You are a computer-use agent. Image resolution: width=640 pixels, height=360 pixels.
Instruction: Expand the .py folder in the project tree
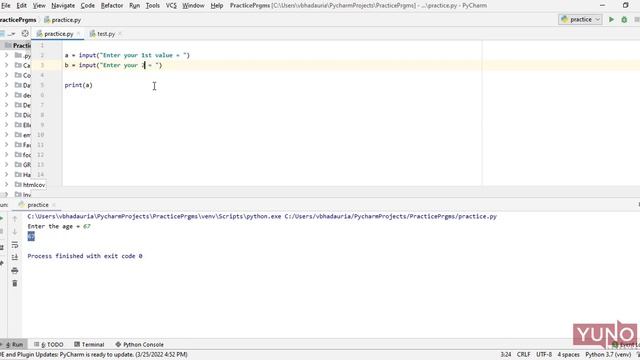[6, 55]
